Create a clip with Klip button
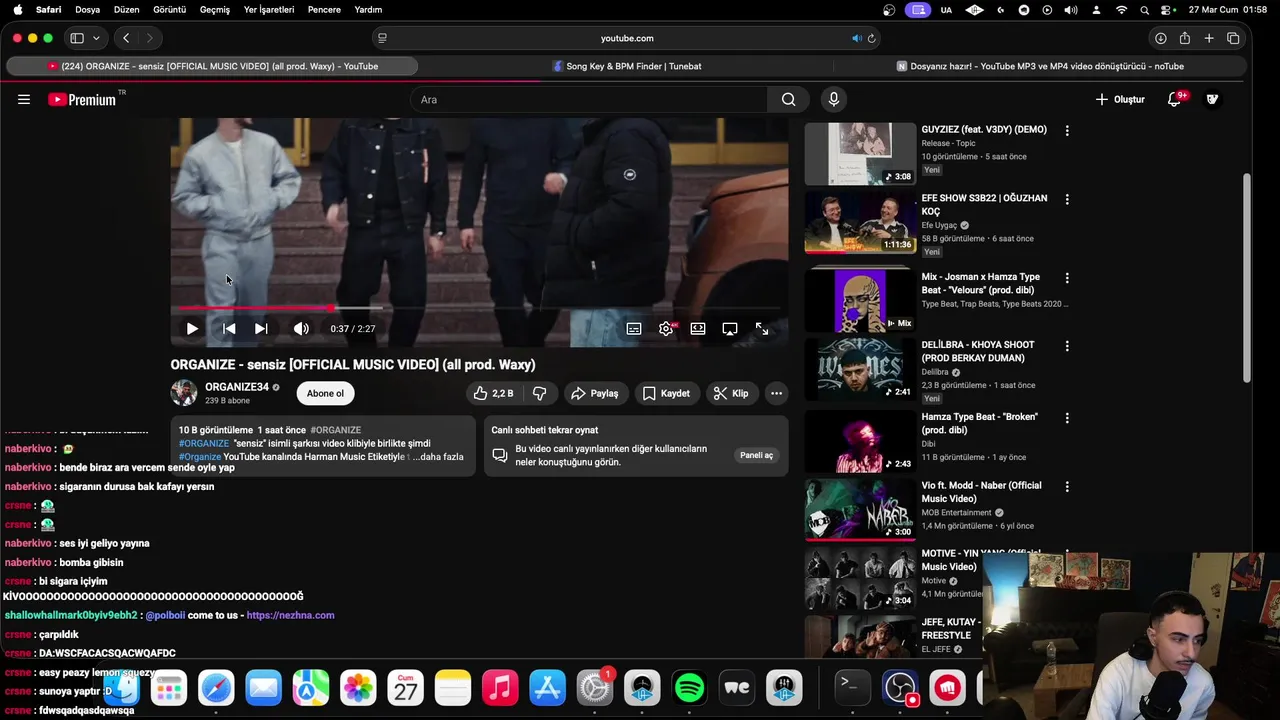 pos(730,393)
